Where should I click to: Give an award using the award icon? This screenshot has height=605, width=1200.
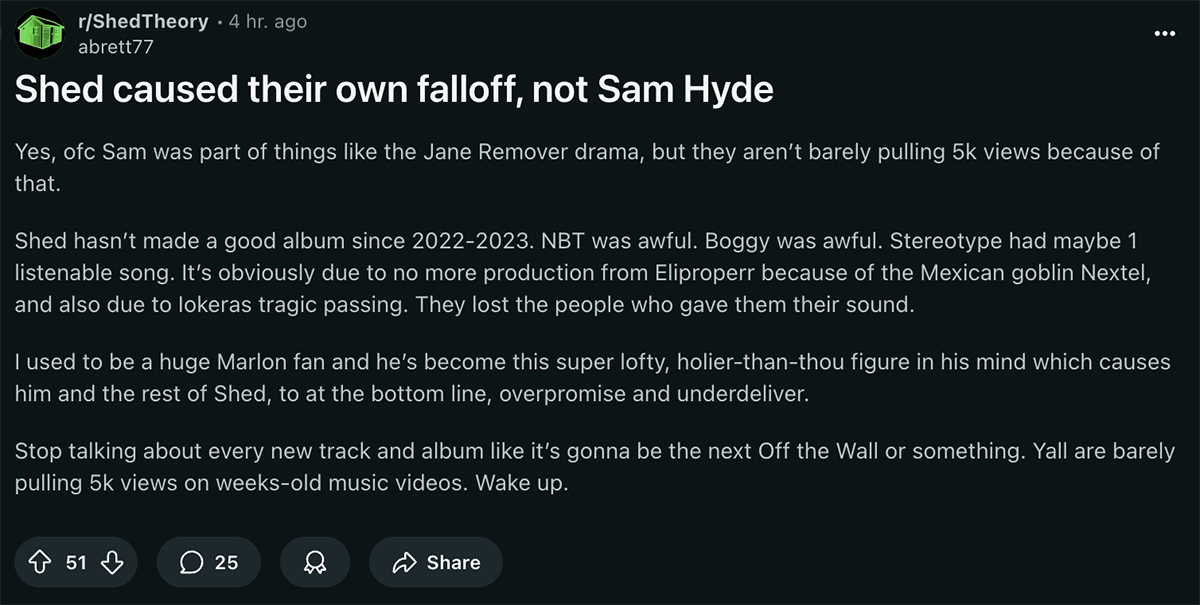click(315, 563)
